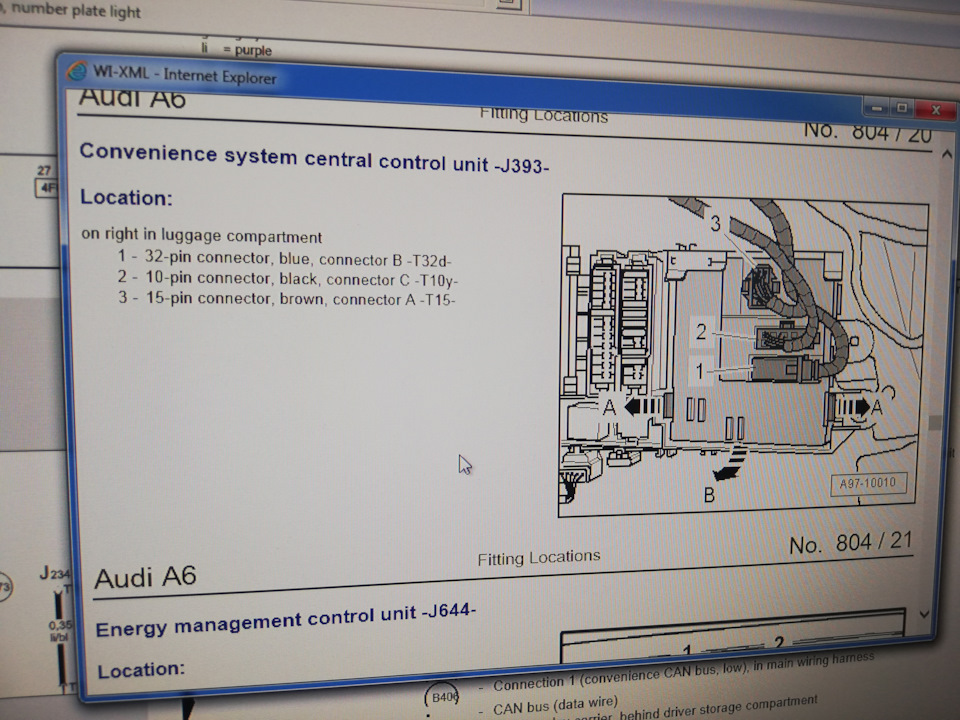The height and width of the screenshot is (720, 960).
Task: Click the Internet Explorer icon in title bar
Action: pos(77,70)
